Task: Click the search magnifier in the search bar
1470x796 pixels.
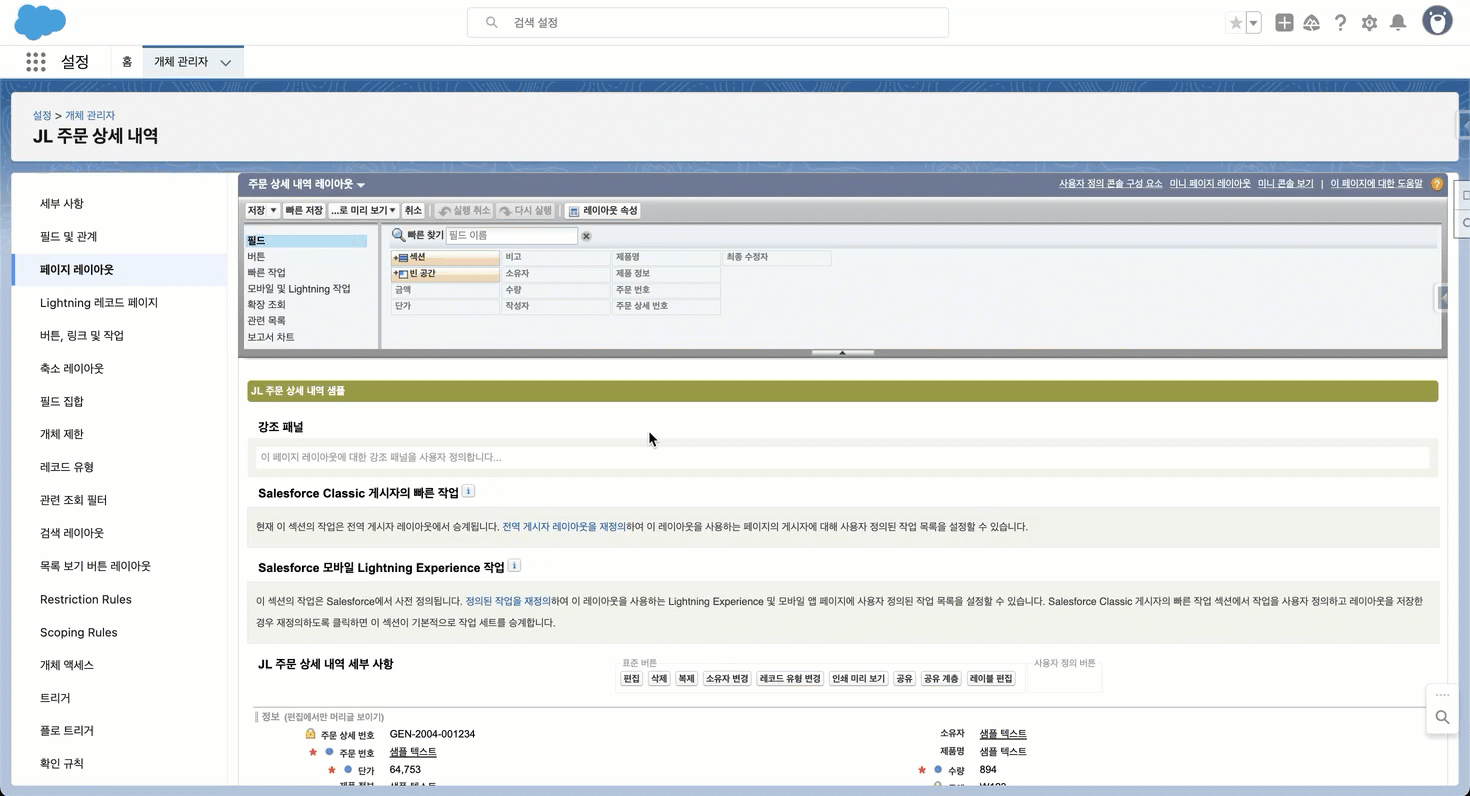Action: tap(491, 22)
